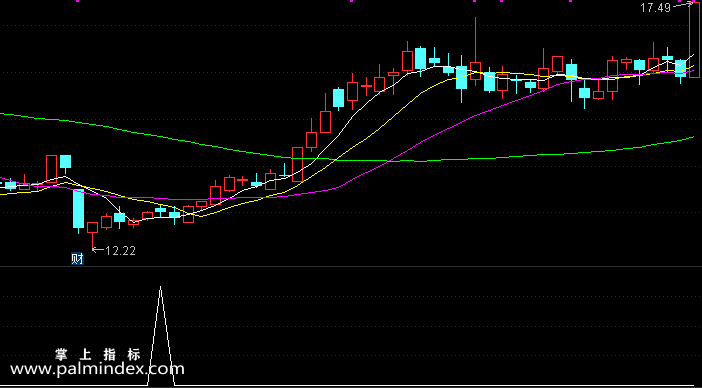This screenshot has width=702, height=388.
Task: Open the www.palmindex.com watermark link
Action: 97,370
